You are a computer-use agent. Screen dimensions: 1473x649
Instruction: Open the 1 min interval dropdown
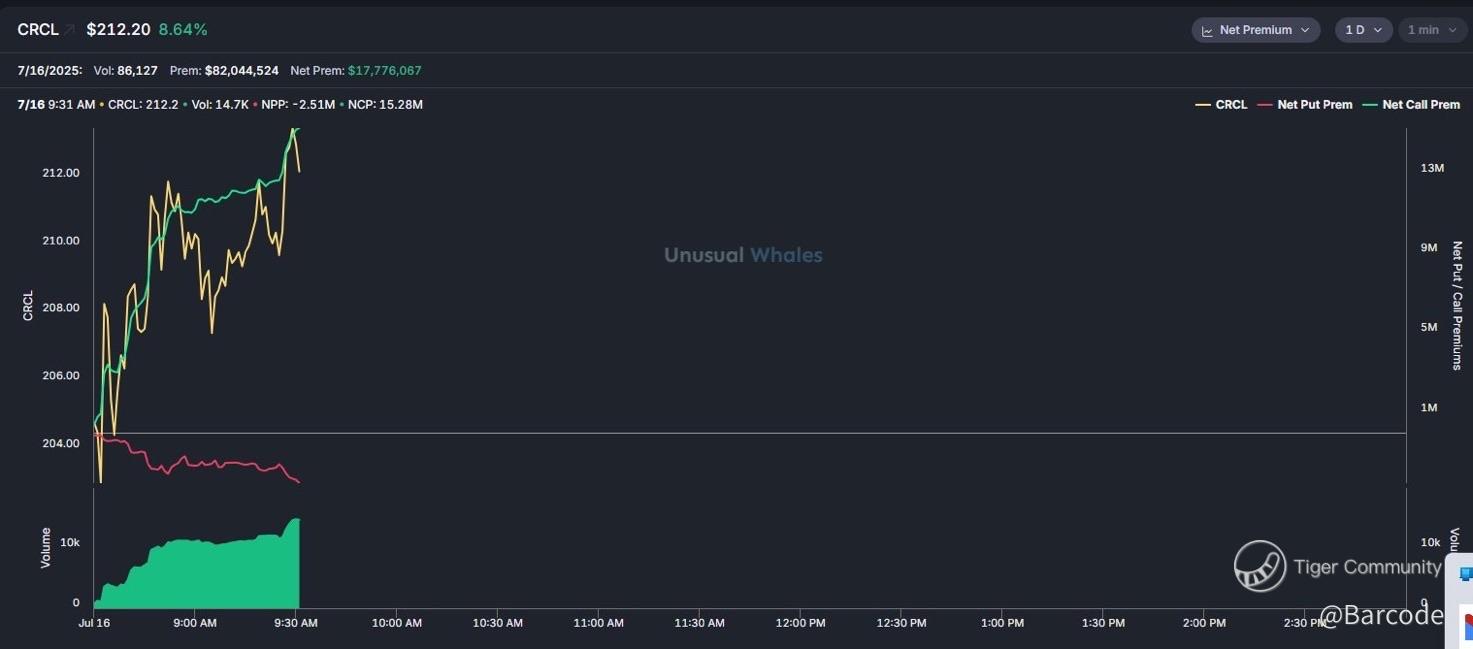[1431, 30]
